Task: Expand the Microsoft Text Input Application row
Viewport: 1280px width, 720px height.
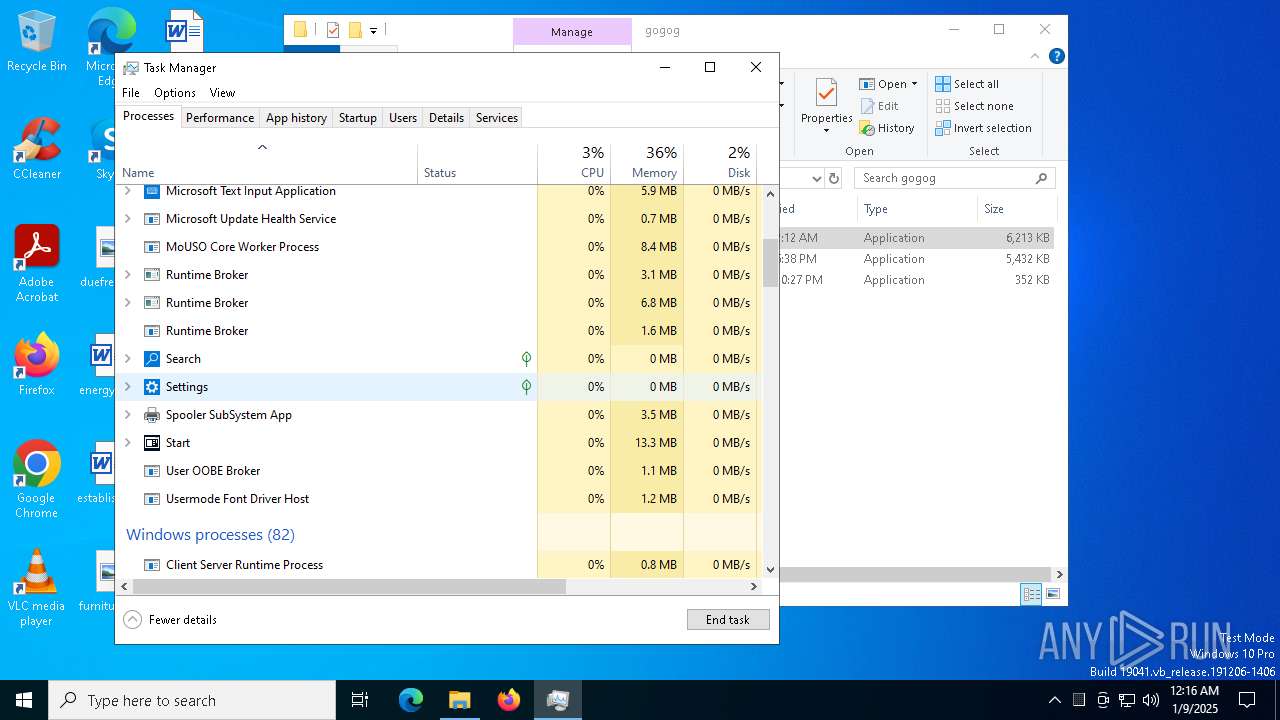Action: (127, 191)
